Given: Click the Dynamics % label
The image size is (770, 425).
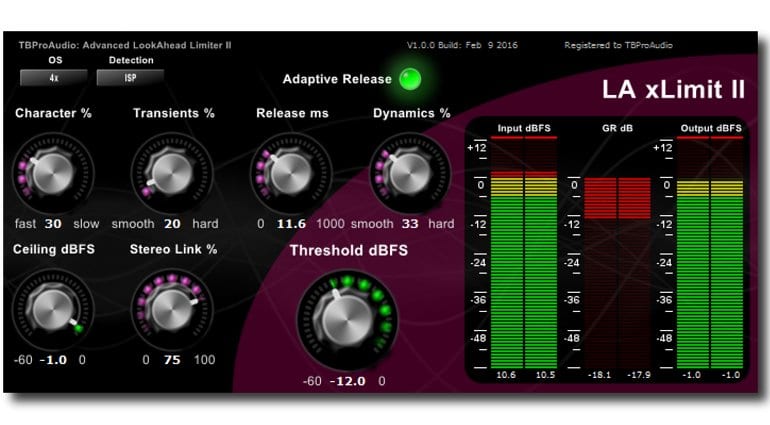Looking at the screenshot, I should point(412,113).
